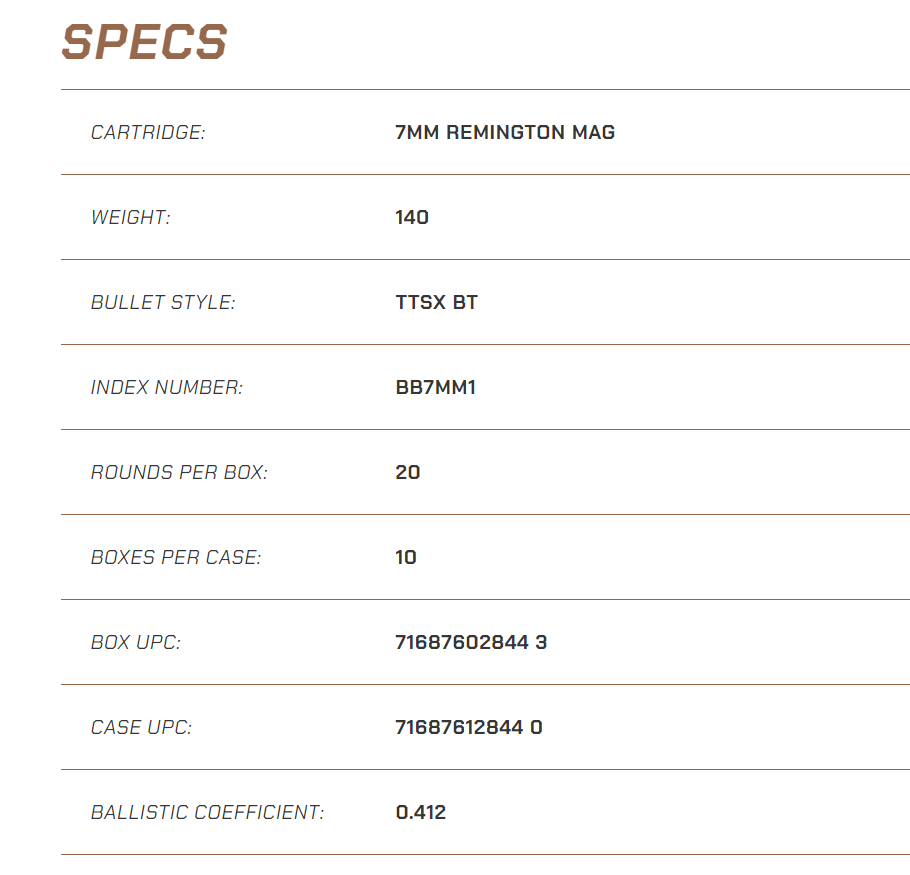Select the CASE UPC label

(x=141, y=727)
